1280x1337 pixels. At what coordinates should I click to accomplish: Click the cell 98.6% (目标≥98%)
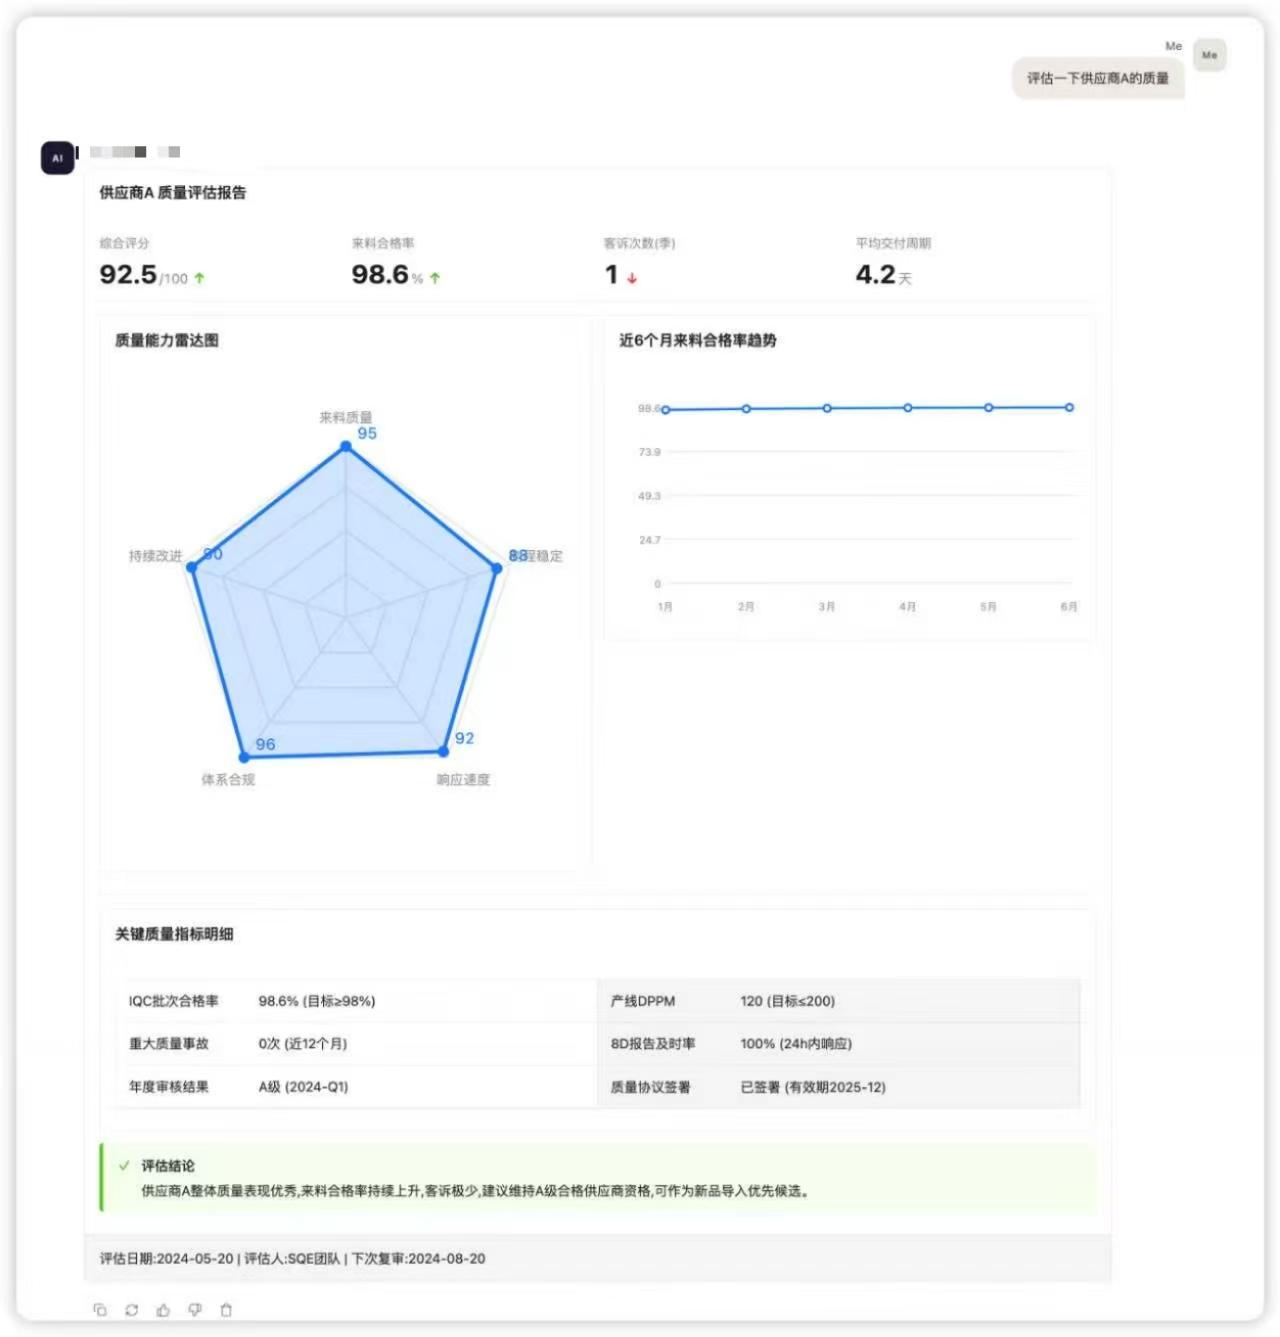pos(317,1001)
